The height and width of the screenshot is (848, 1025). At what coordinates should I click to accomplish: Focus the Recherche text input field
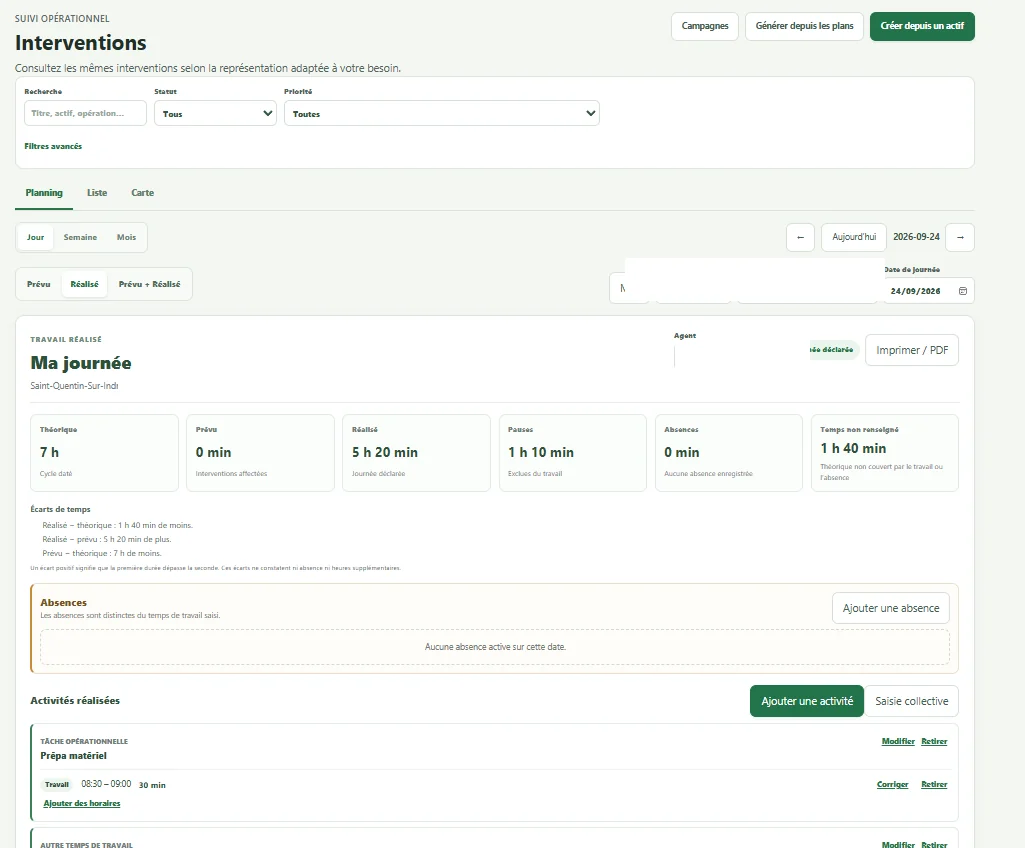(85, 113)
